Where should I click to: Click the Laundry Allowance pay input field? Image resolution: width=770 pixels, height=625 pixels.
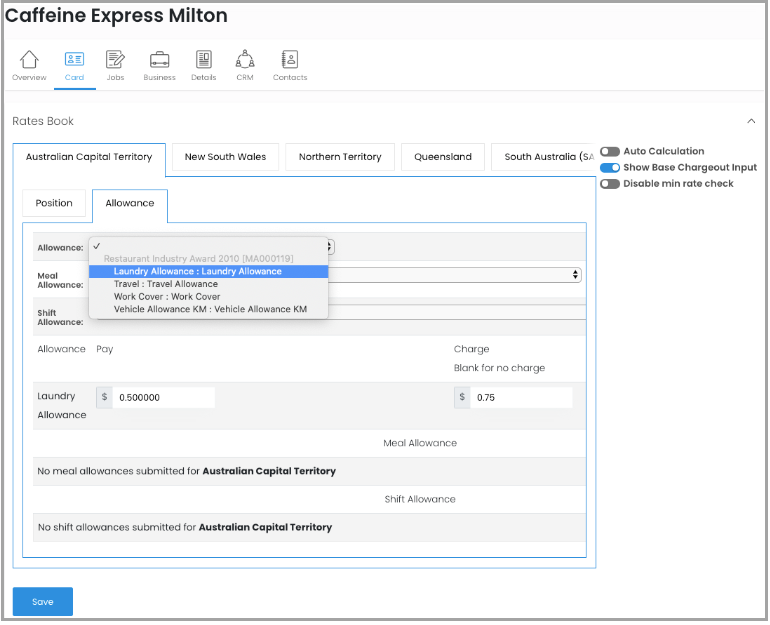pyautogui.click(x=163, y=397)
